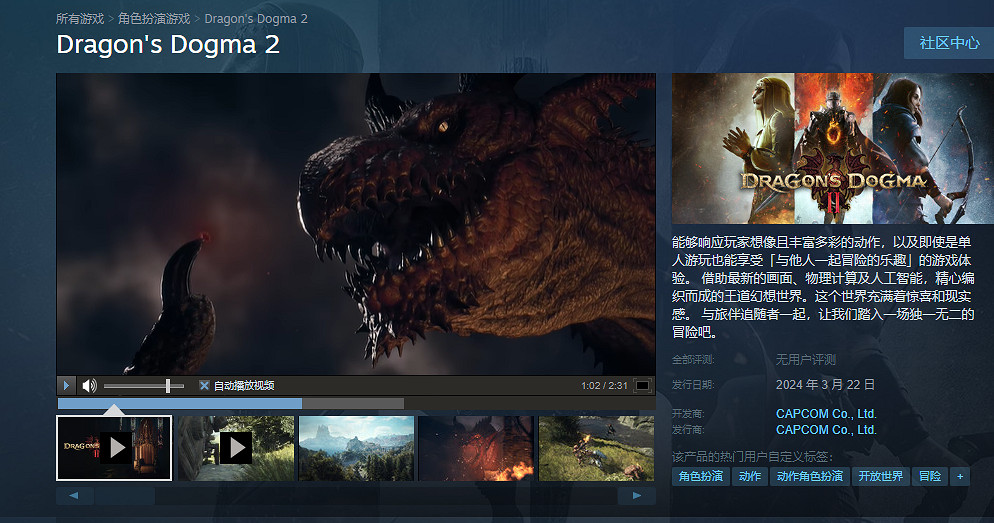The height and width of the screenshot is (523, 994).
Task: Open the mountain landscape screenshot thumbnail
Action: [355, 448]
